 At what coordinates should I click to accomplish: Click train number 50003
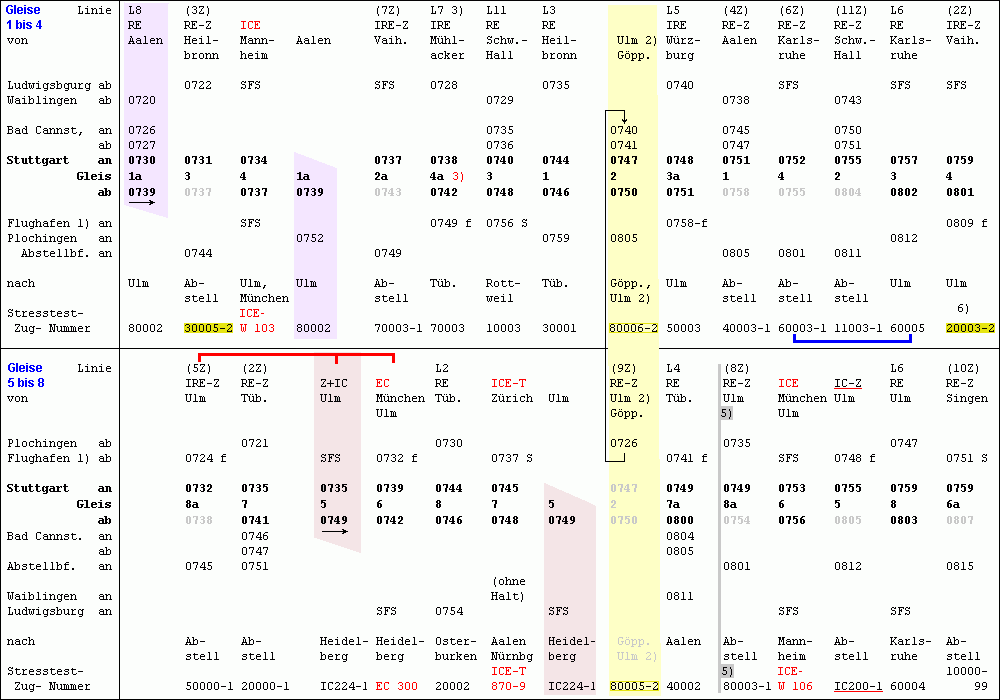(683, 328)
